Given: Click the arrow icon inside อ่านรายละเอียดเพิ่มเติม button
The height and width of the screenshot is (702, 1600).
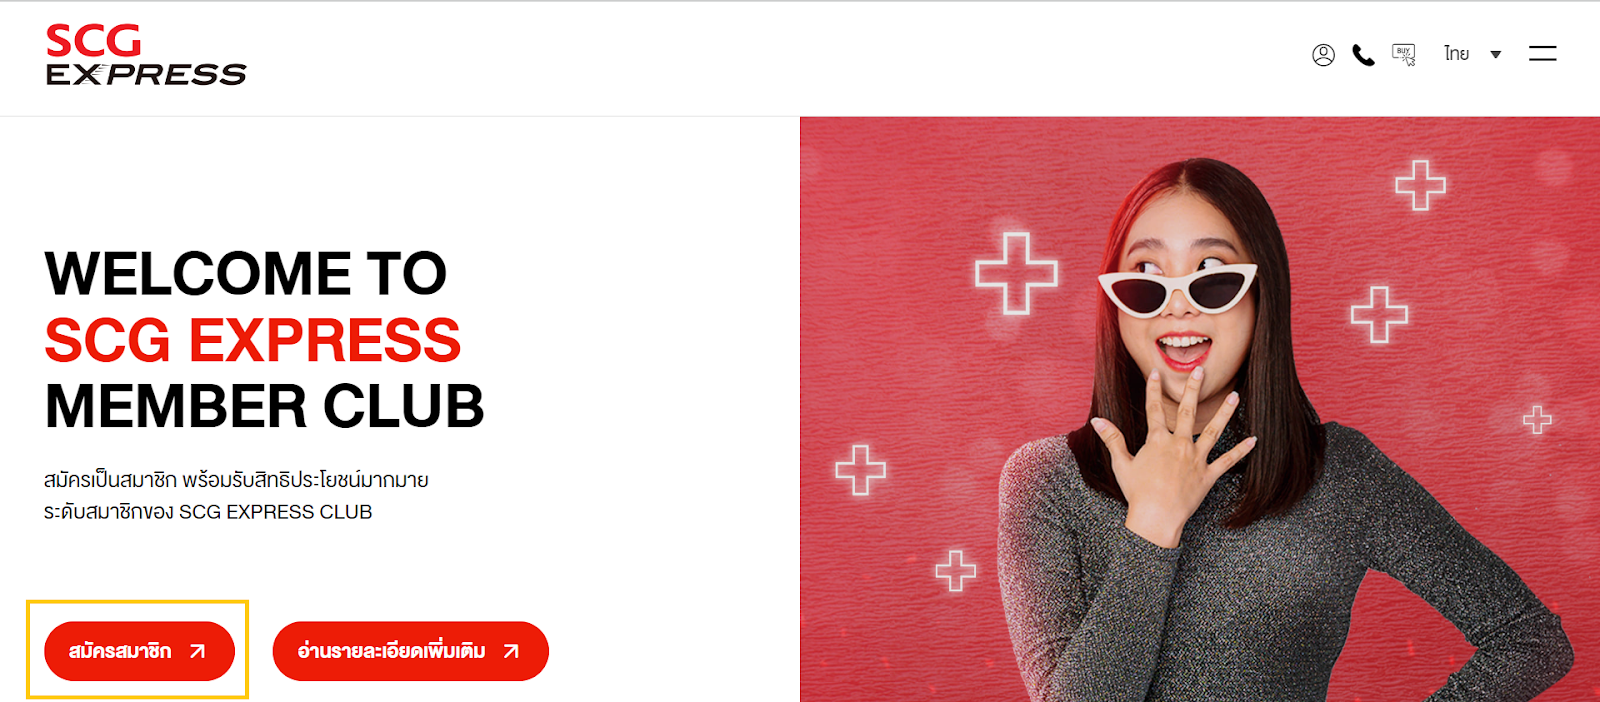Looking at the screenshot, I should (511, 651).
